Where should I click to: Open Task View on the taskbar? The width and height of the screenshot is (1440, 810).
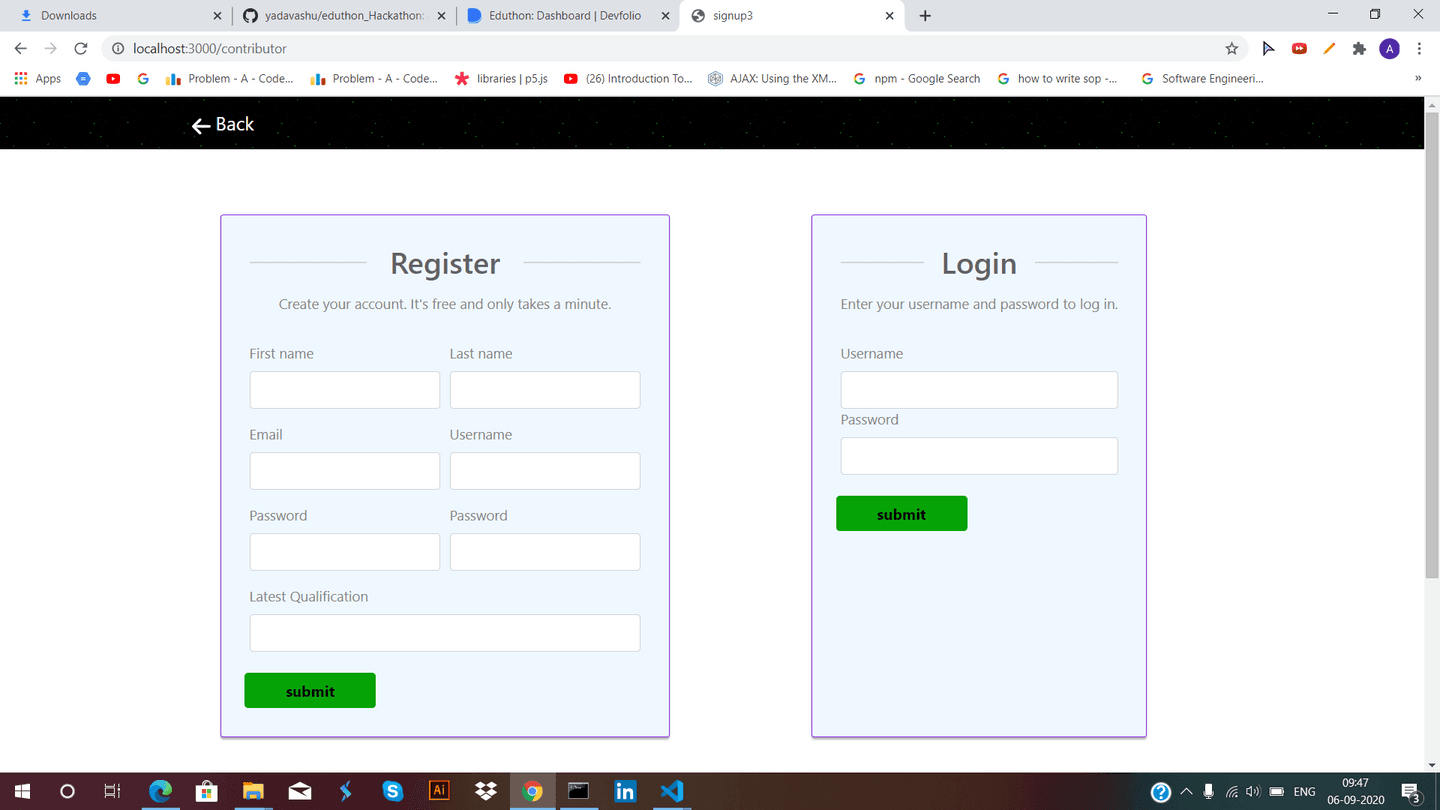tap(112, 791)
